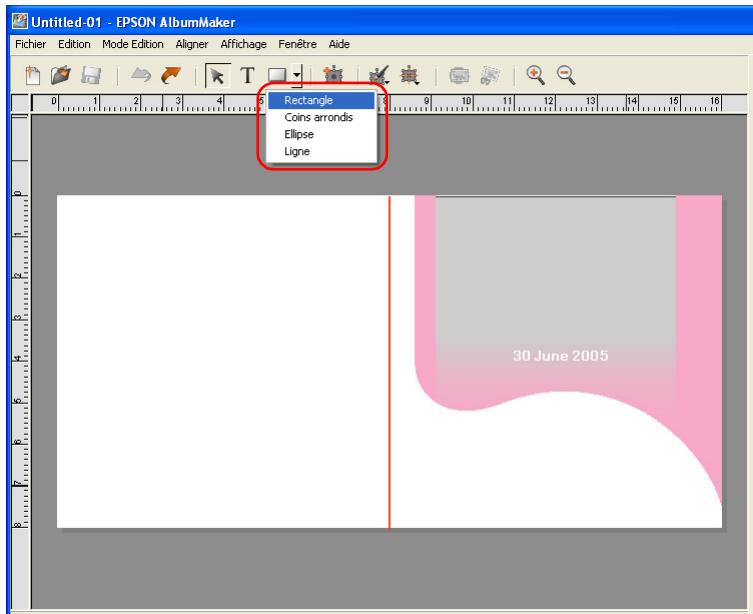This screenshot has height=614, width=753.
Task: Click the Open file icon
Action: click(x=61, y=75)
